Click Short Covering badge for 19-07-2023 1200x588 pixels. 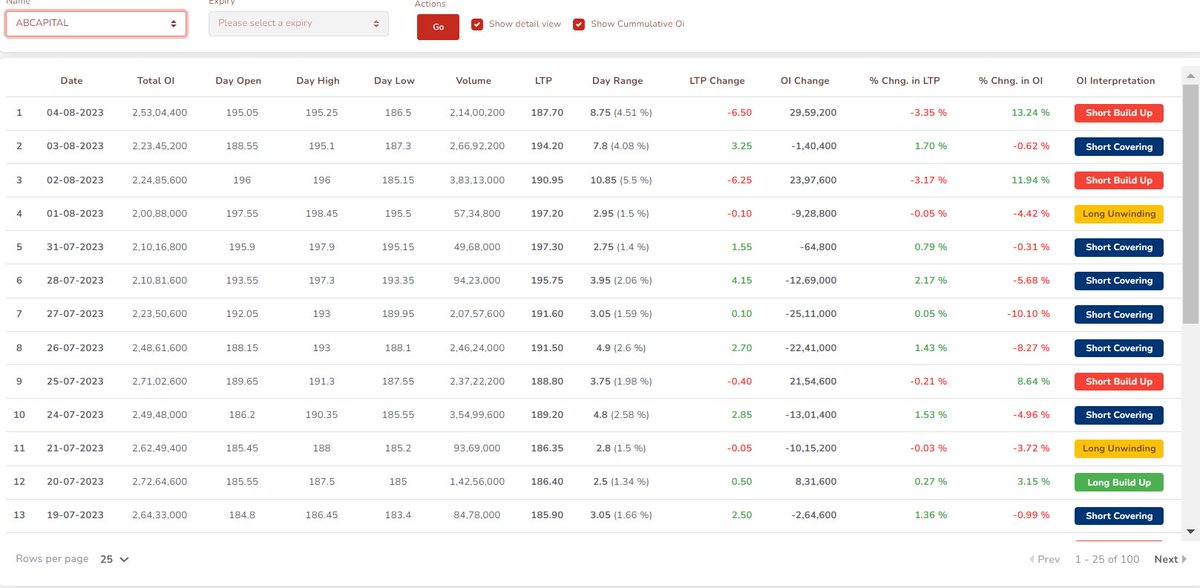tap(1118, 516)
